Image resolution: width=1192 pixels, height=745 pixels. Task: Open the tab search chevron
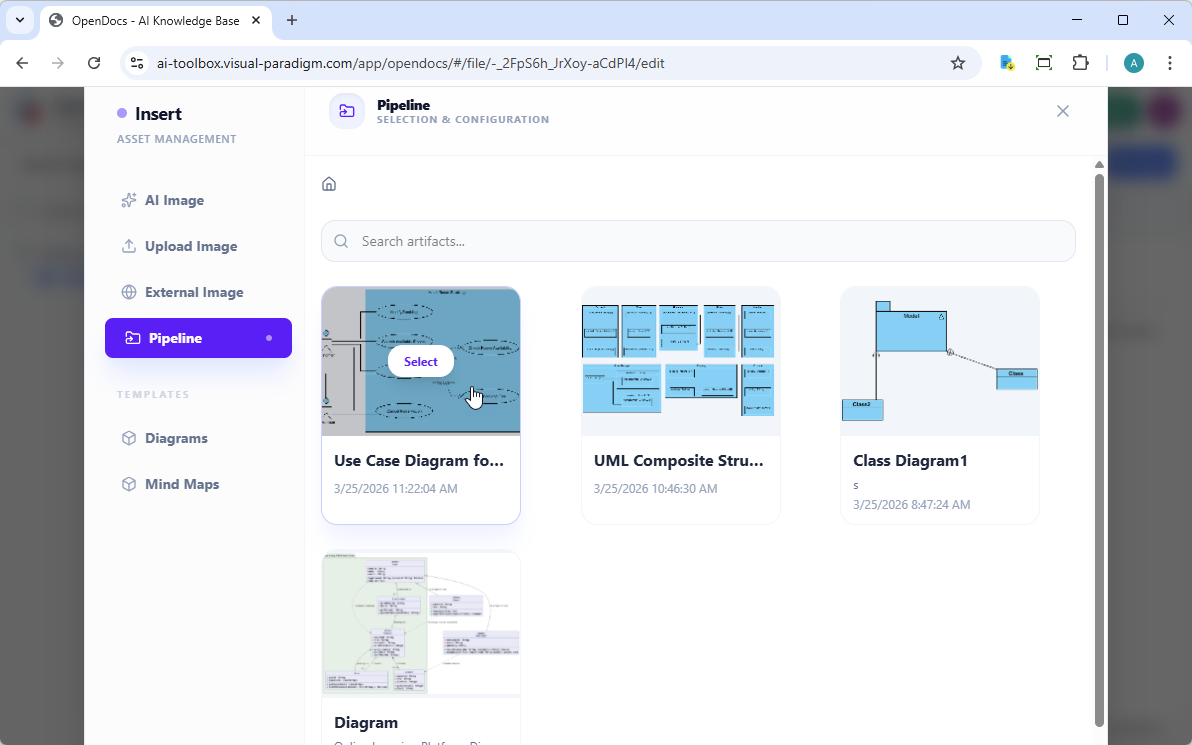[x=19, y=20]
